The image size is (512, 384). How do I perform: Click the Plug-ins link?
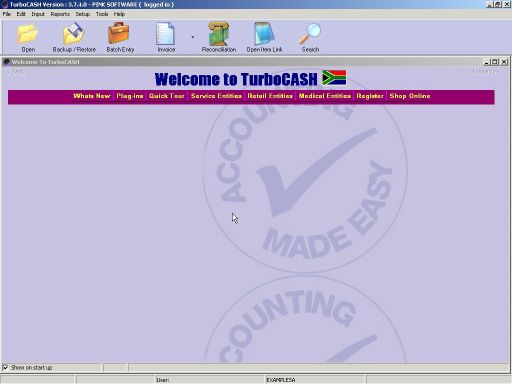130,96
